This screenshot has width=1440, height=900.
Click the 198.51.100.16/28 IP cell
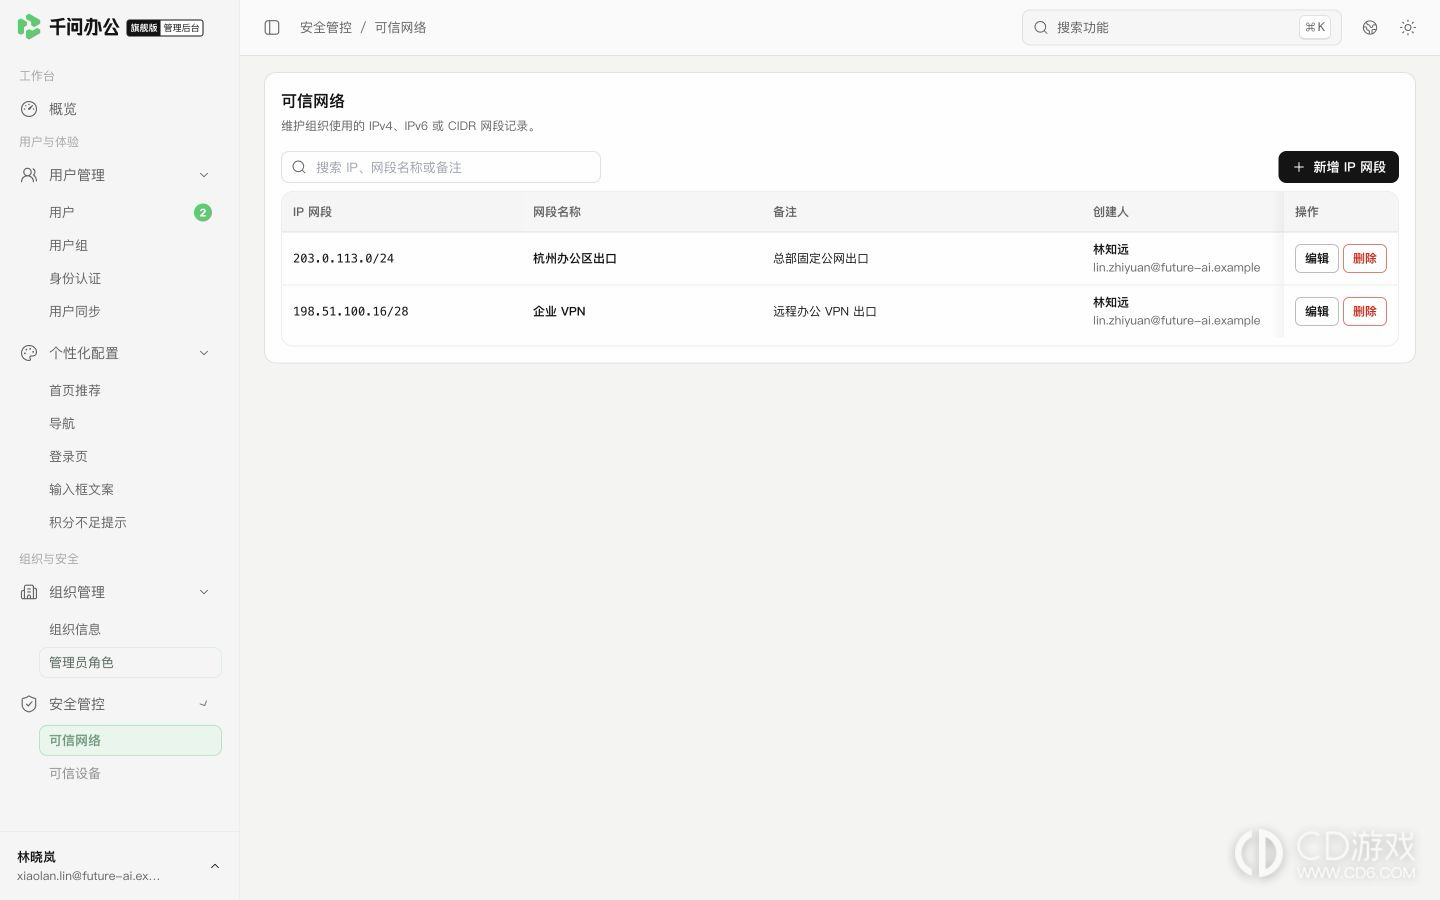[x=350, y=311]
